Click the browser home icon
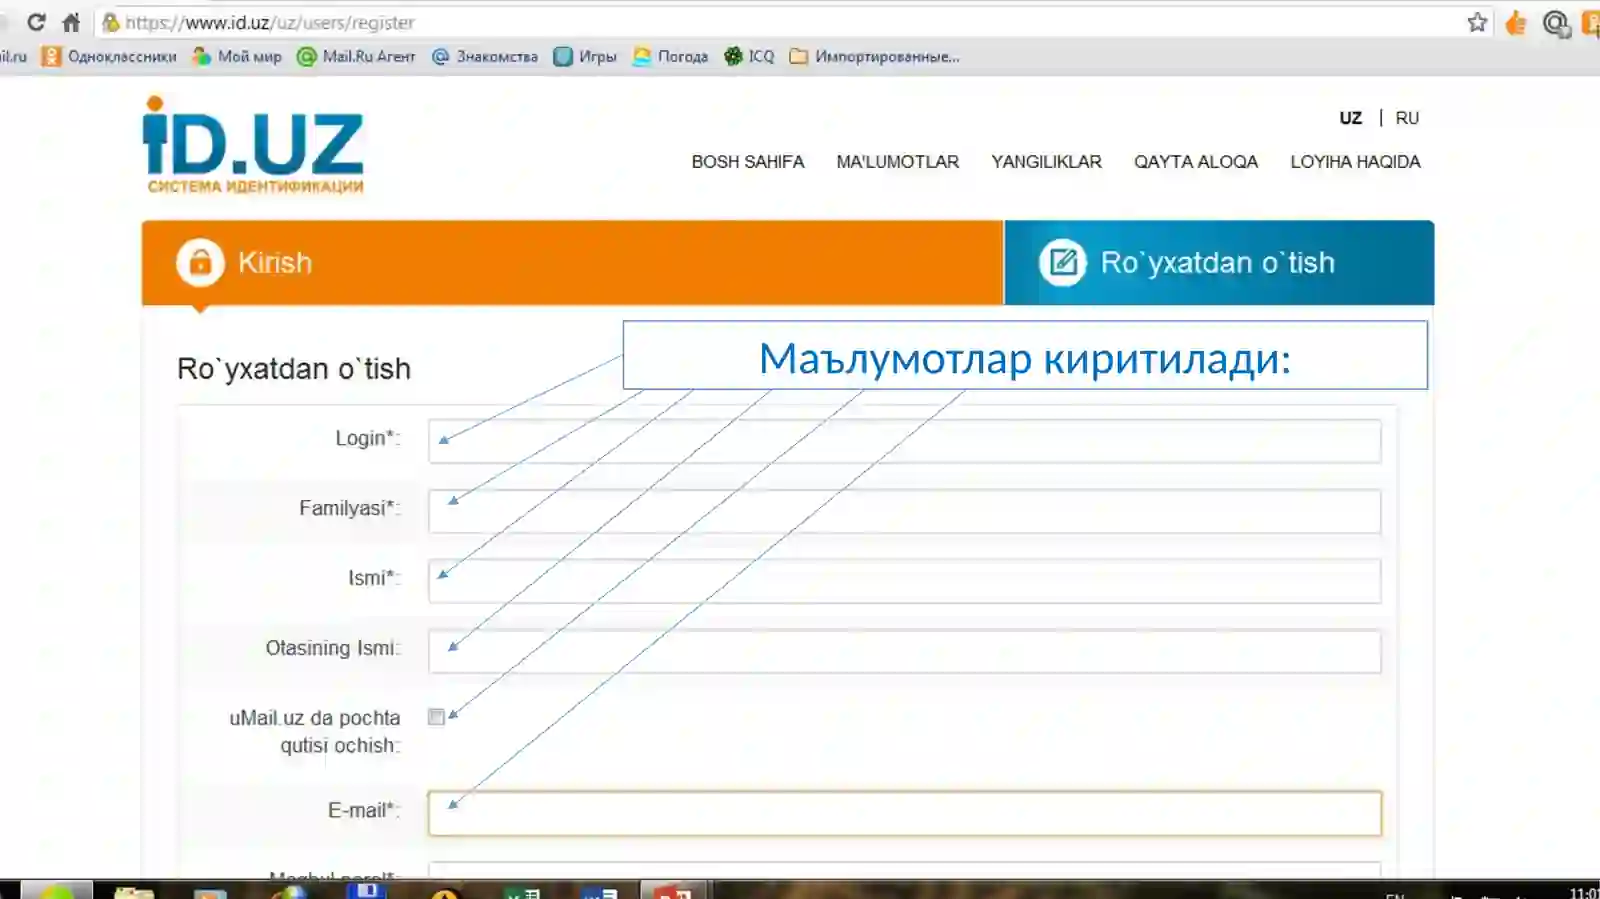This screenshot has width=1600, height=899. pyautogui.click(x=71, y=22)
